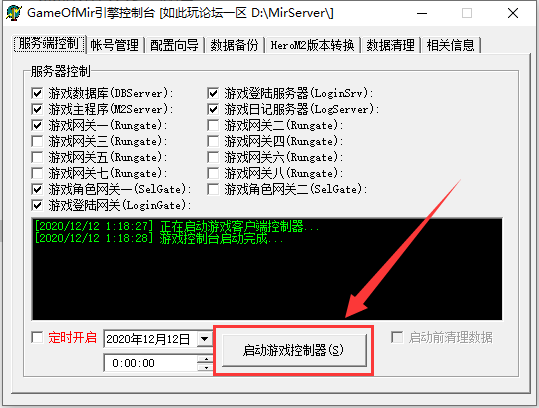Open the date picker dropdown arrow
The width and height of the screenshot is (539, 408).
pyautogui.click(x=205, y=339)
